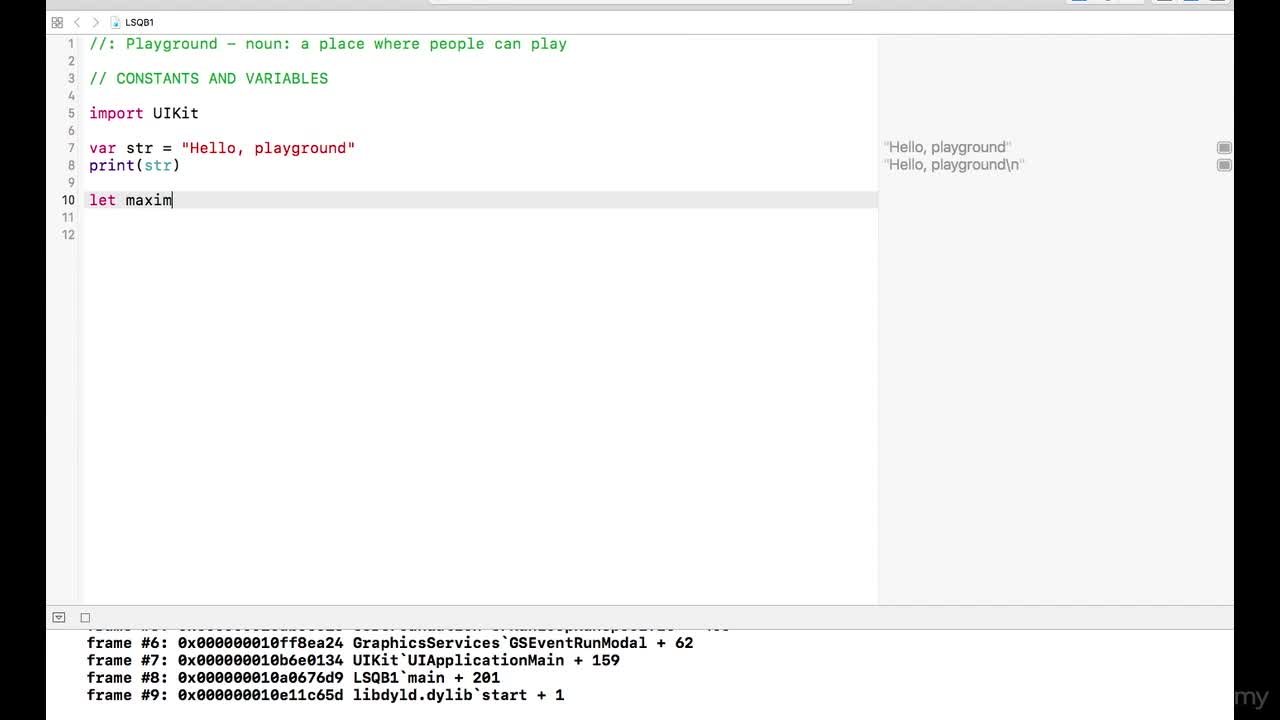Select the "Hello, playground" result in sidebar
Image resolution: width=1280 pixels, height=720 pixels.
point(947,148)
